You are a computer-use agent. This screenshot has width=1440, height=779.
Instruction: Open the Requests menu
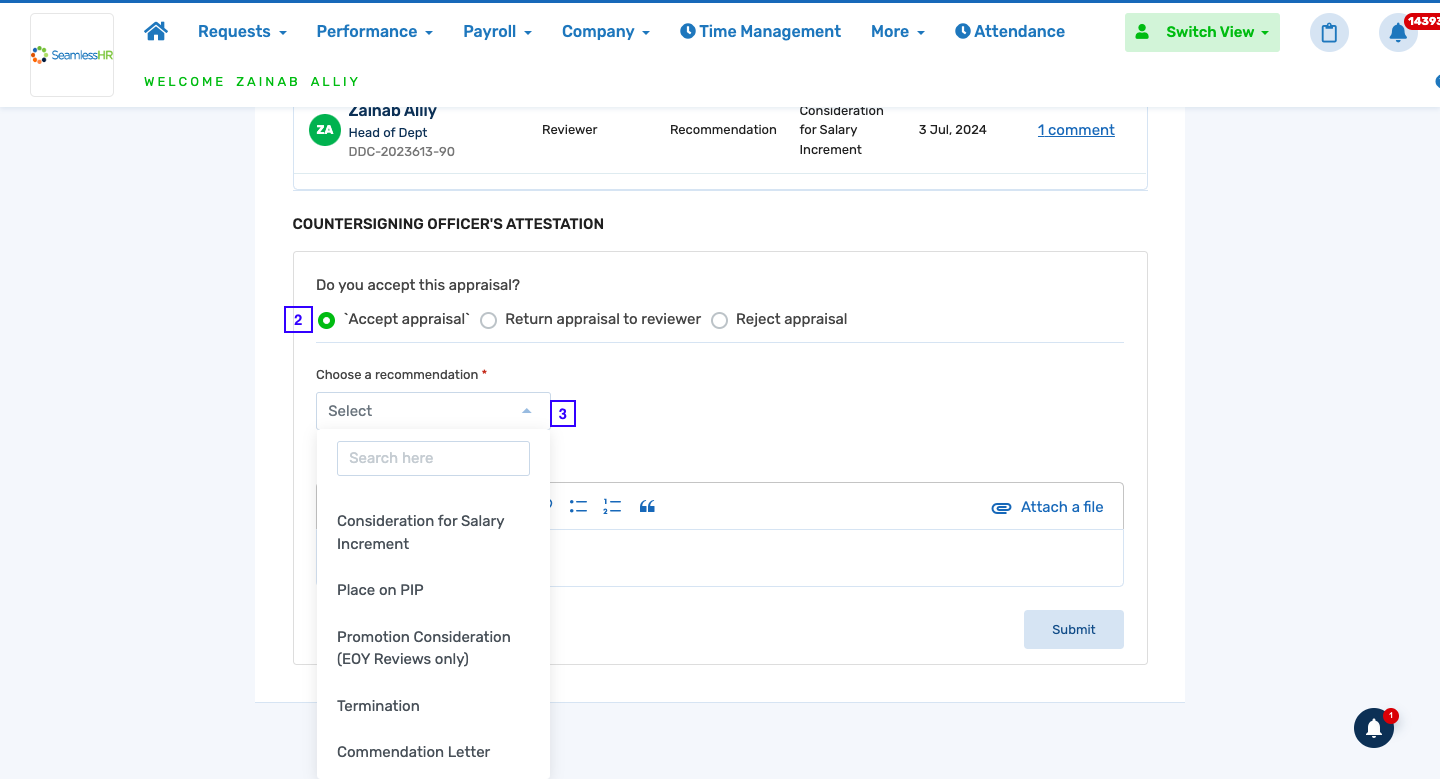(x=242, y=32)
